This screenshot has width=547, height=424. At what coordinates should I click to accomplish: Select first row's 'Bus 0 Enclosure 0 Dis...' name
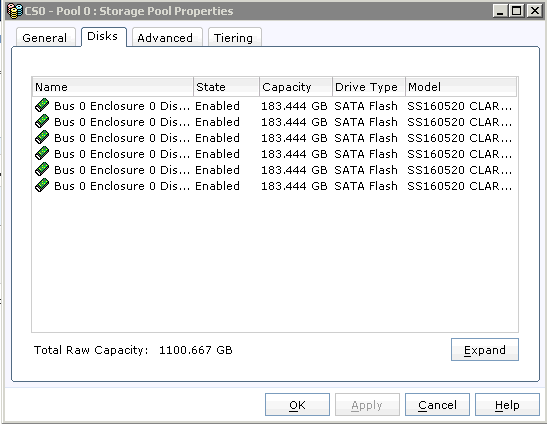coord(122,106)
